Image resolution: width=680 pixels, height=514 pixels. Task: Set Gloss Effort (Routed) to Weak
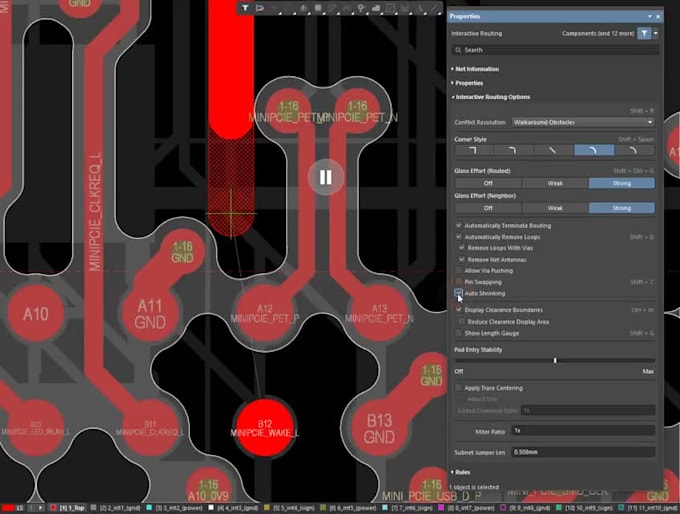click(x=555, y=183)
